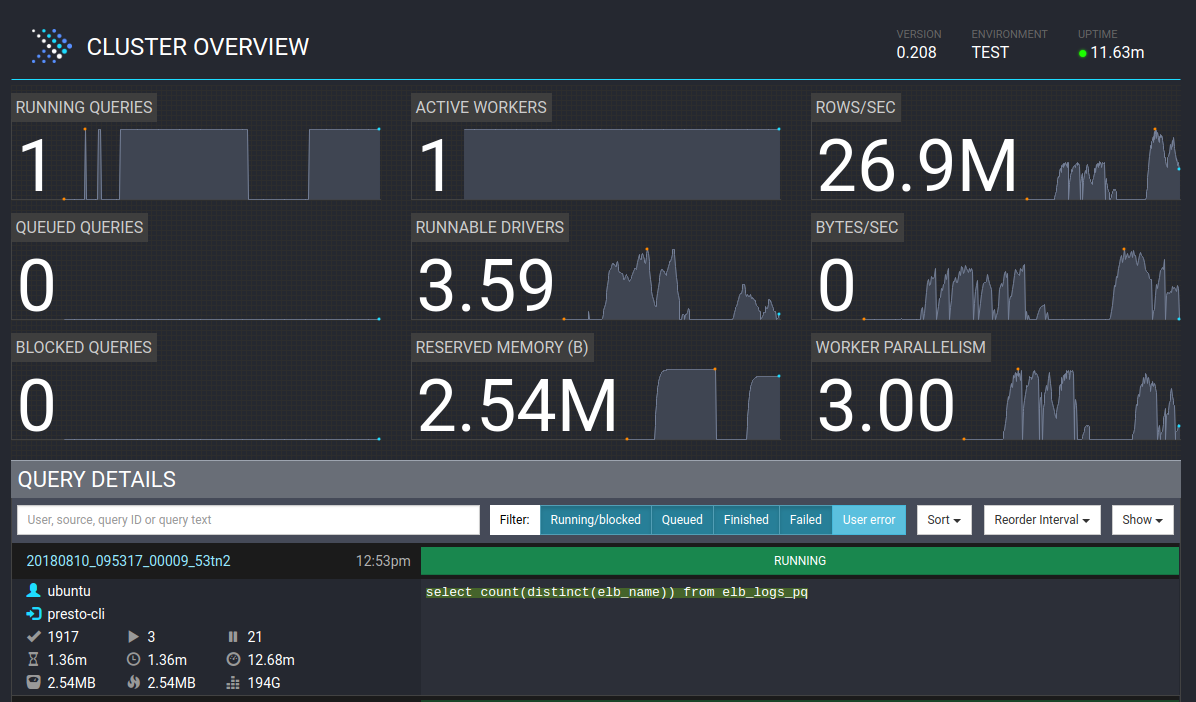Image resolution: width=1196 pixels, height=702 pixels.
Task: Click the pause icon for queued splits
Action: [233, 636]
